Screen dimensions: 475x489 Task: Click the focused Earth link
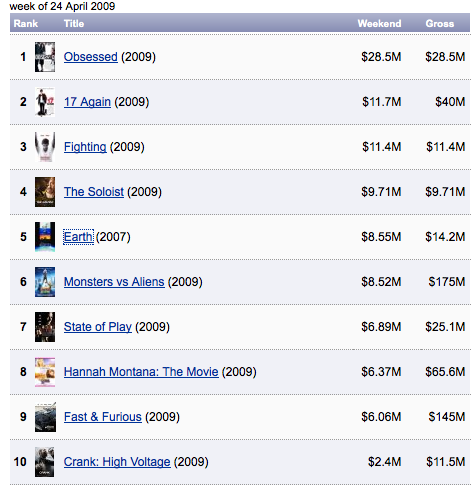click(78, 237)
